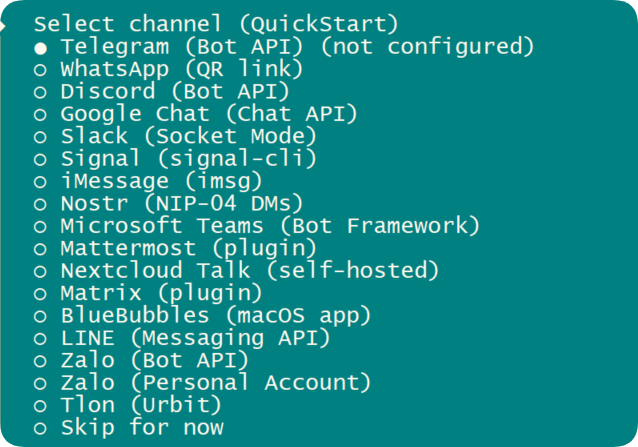This screenshot has height=447, width=638.
Task: Choose the Mattermost (plugin) menu entry
Action: click(188, 249)
